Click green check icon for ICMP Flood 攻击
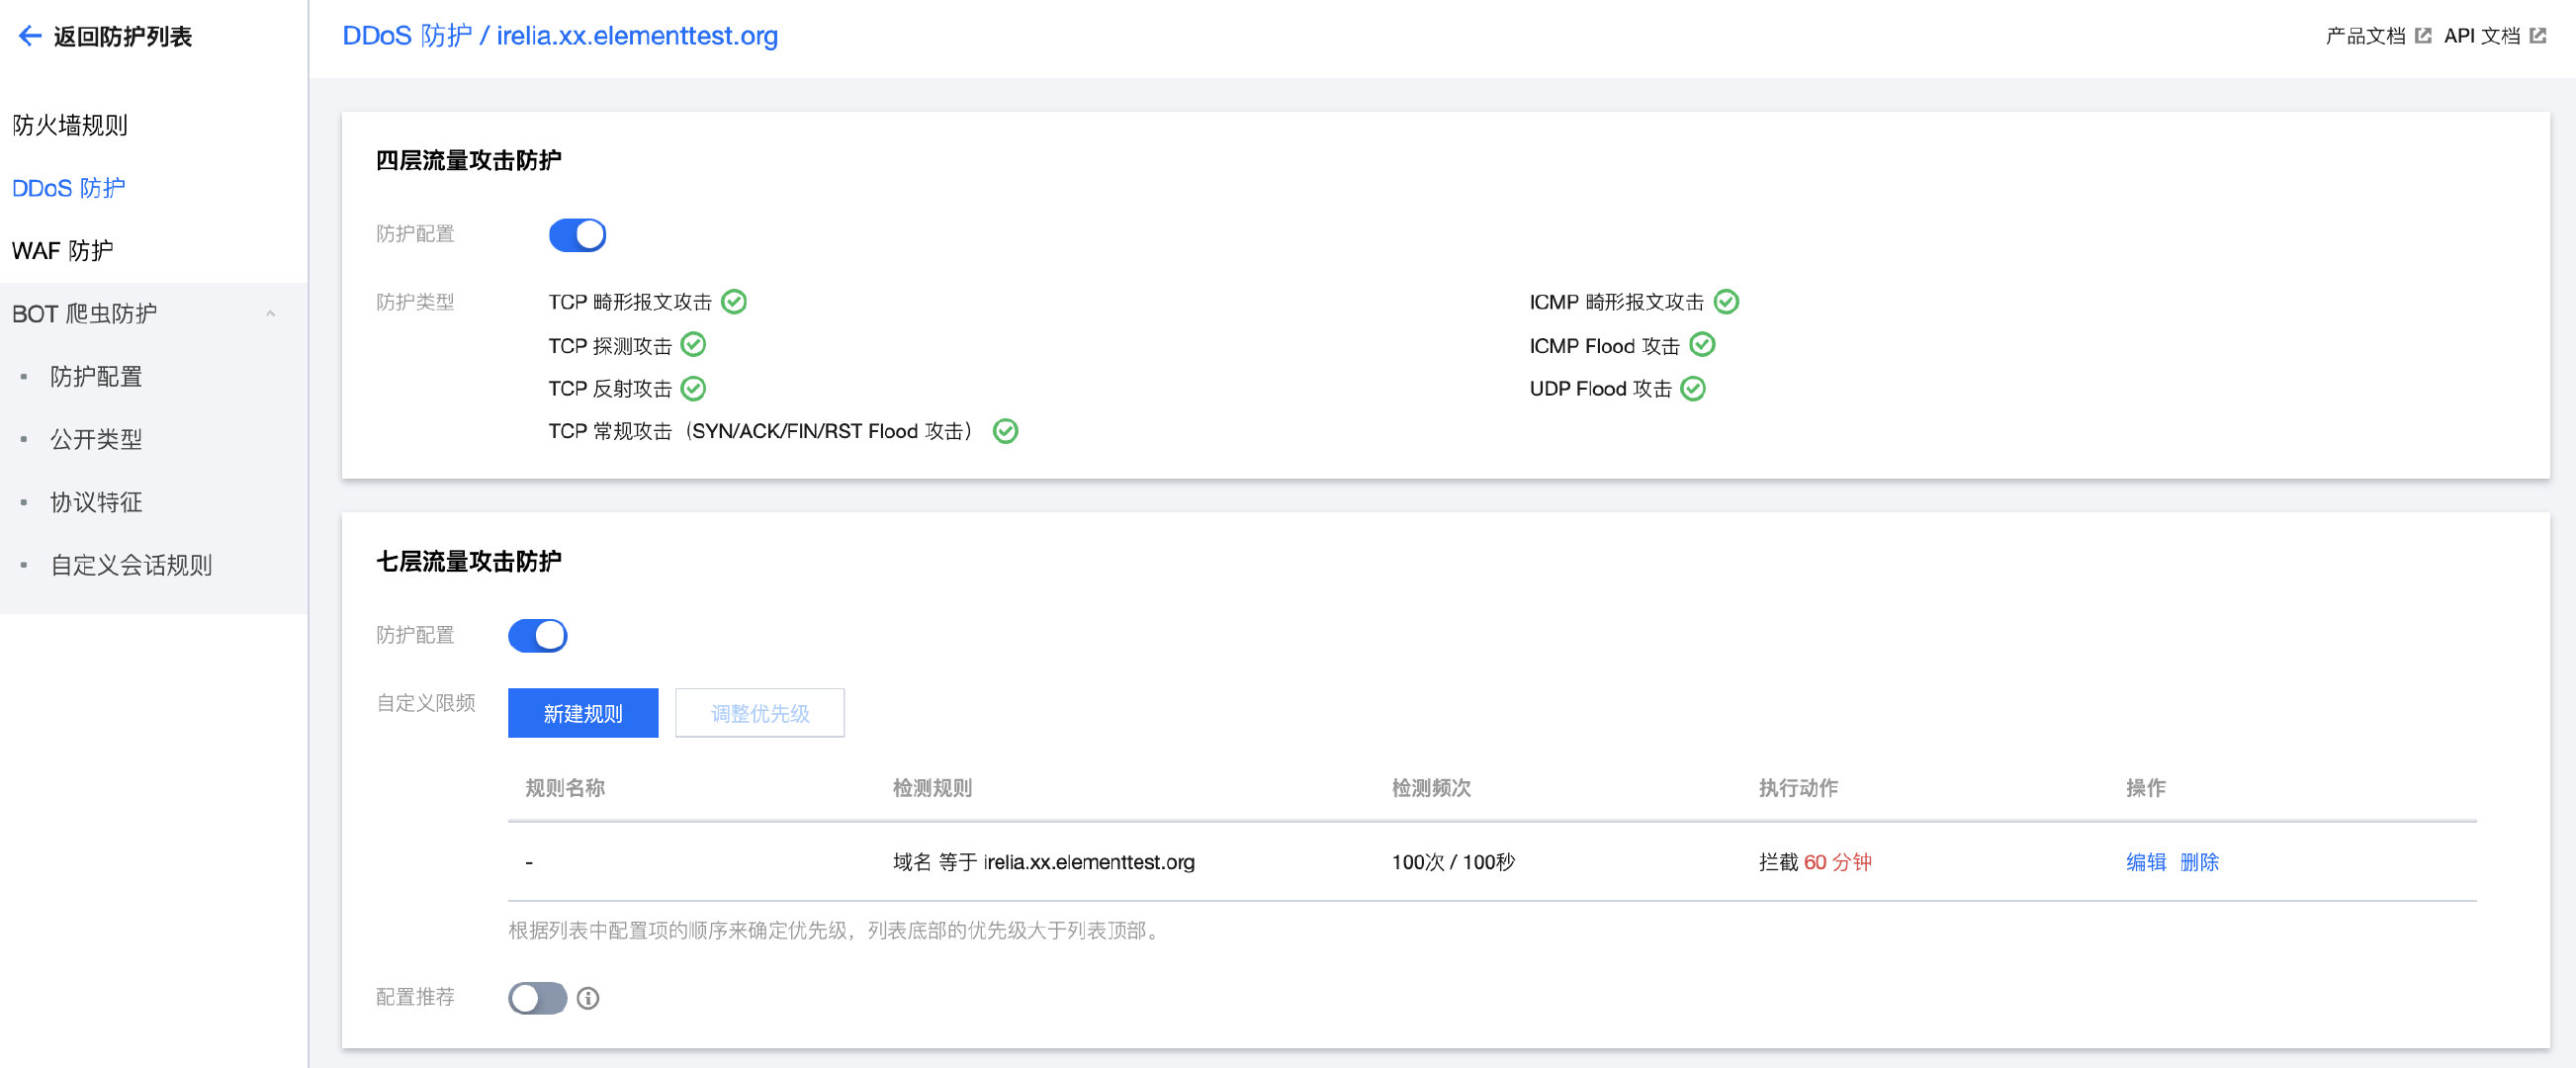 point(1702,345)
